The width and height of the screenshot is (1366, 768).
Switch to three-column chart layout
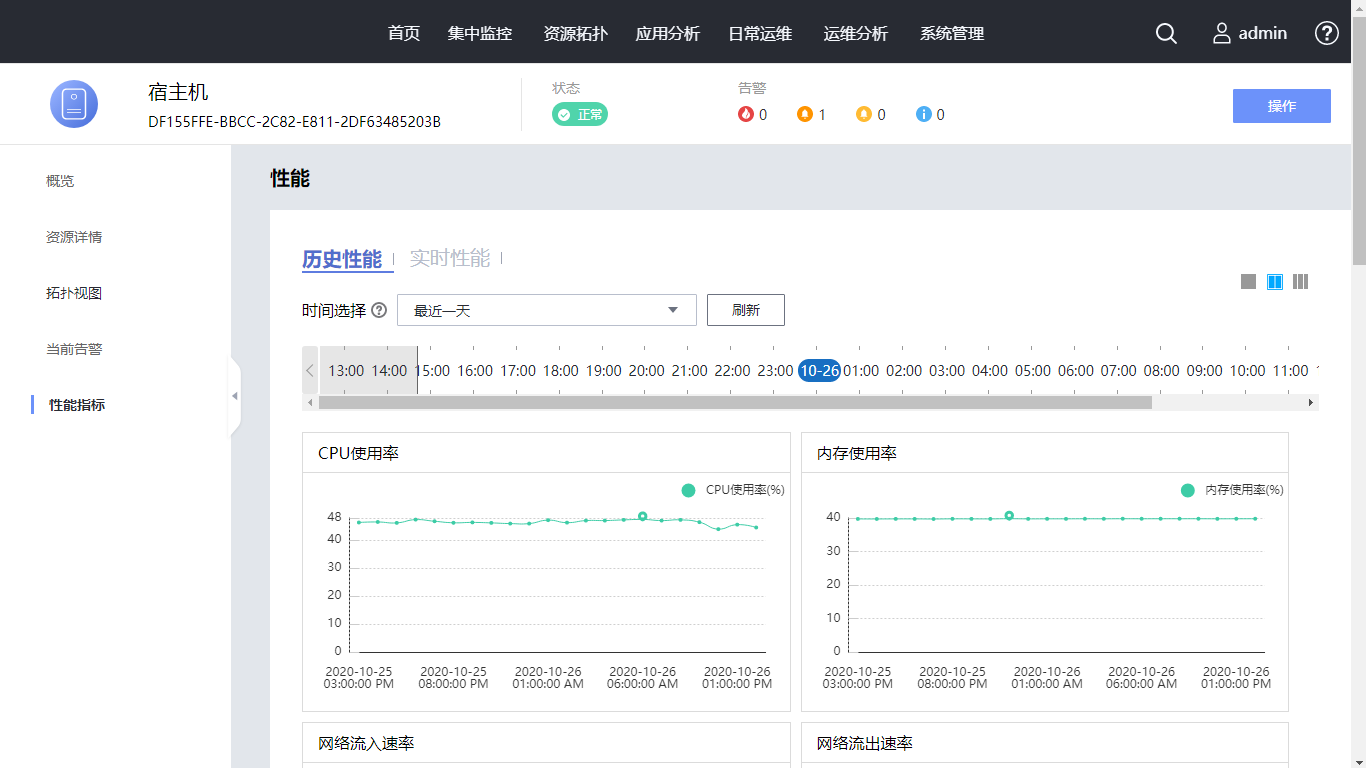click(x=1300, y=282)
